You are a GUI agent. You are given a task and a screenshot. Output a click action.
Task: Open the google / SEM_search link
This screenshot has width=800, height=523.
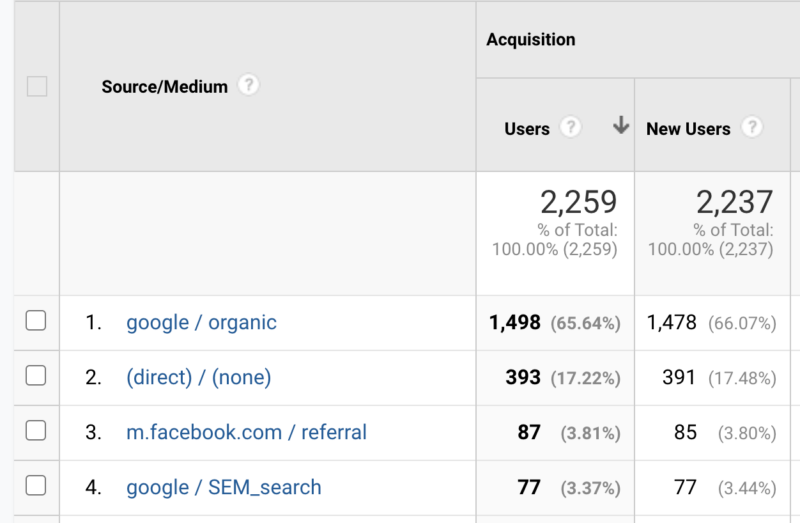224,488
